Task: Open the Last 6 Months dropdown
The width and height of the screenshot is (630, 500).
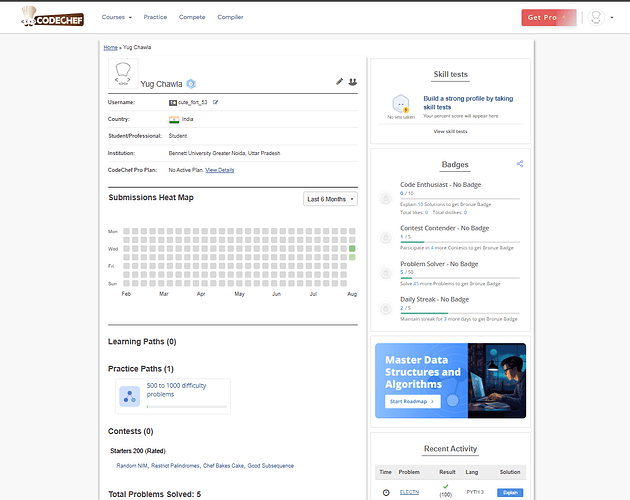Action: click(x=330, y=199)
